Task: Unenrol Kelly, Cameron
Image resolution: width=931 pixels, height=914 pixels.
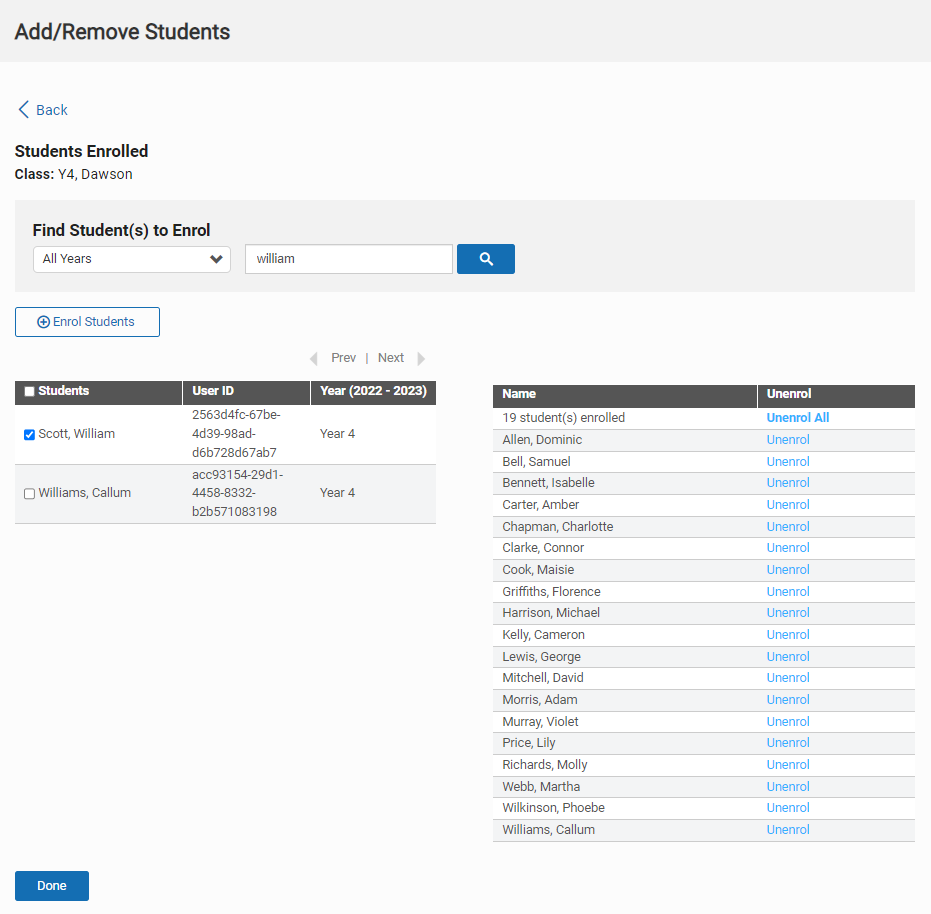Action: click(788, 634)
